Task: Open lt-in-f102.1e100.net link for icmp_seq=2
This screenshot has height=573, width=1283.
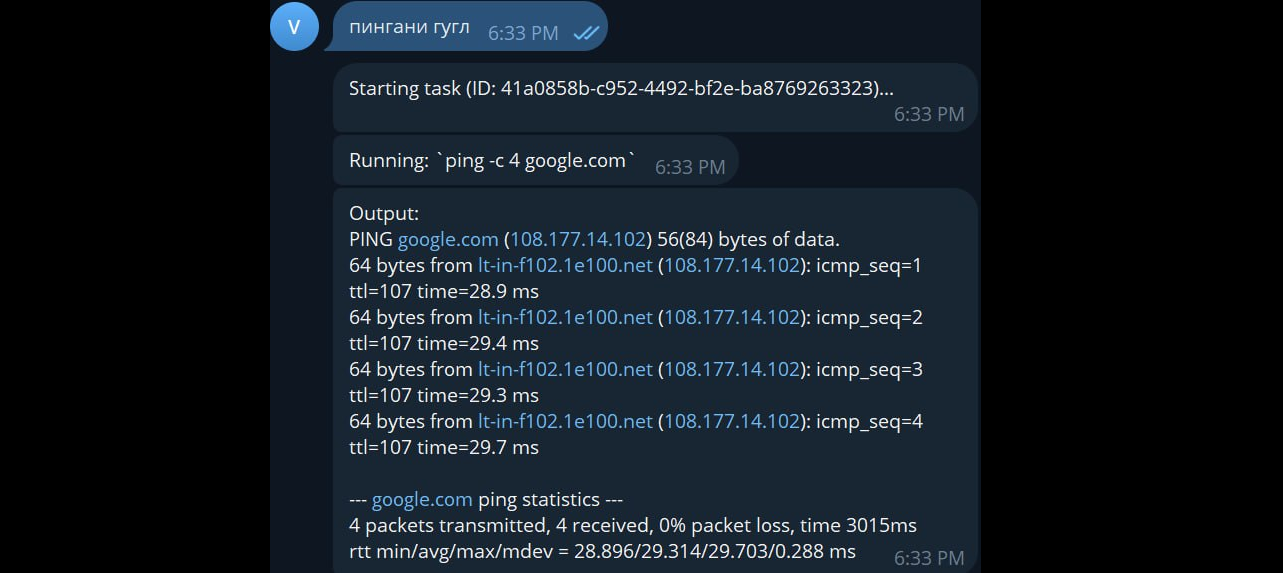Action: 565,318
